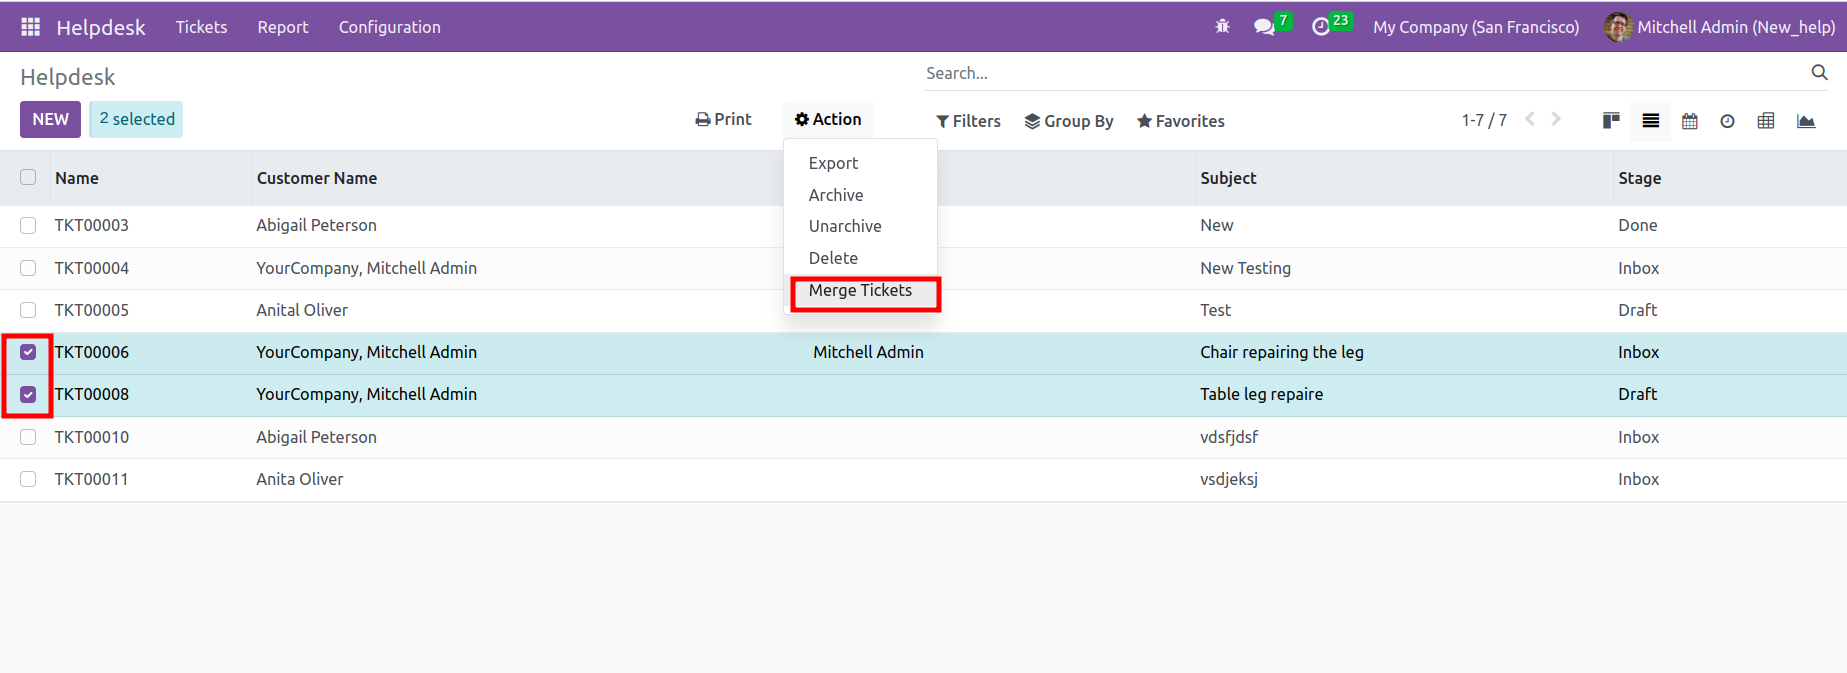1847x673 pixels.
Task: Open the activities clock icon
Action: pos(1321,27)
